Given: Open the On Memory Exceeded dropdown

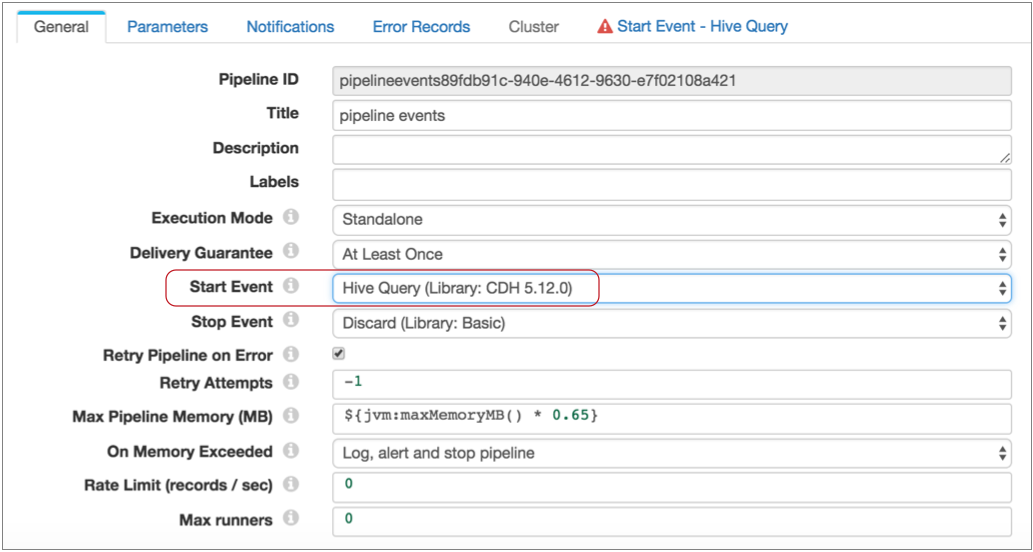Looking at the screenshot, I should (671, 453).
